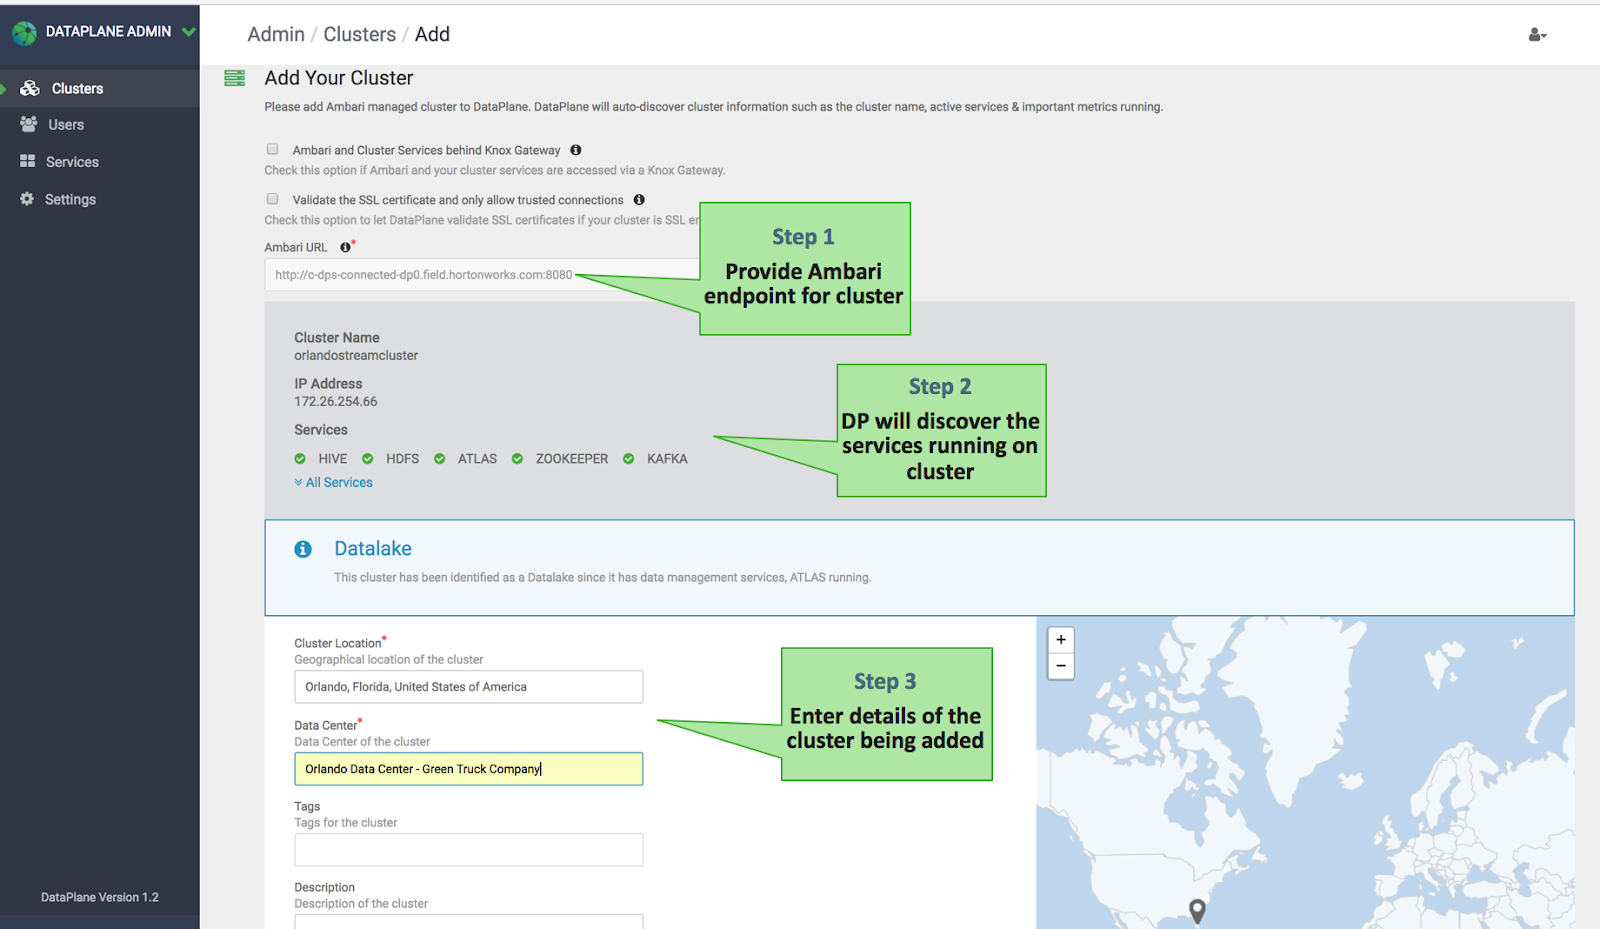The width and height of the screenshot is (1600, 929).
Task: Click the map location pin marker
Action: pos(1197,911)
